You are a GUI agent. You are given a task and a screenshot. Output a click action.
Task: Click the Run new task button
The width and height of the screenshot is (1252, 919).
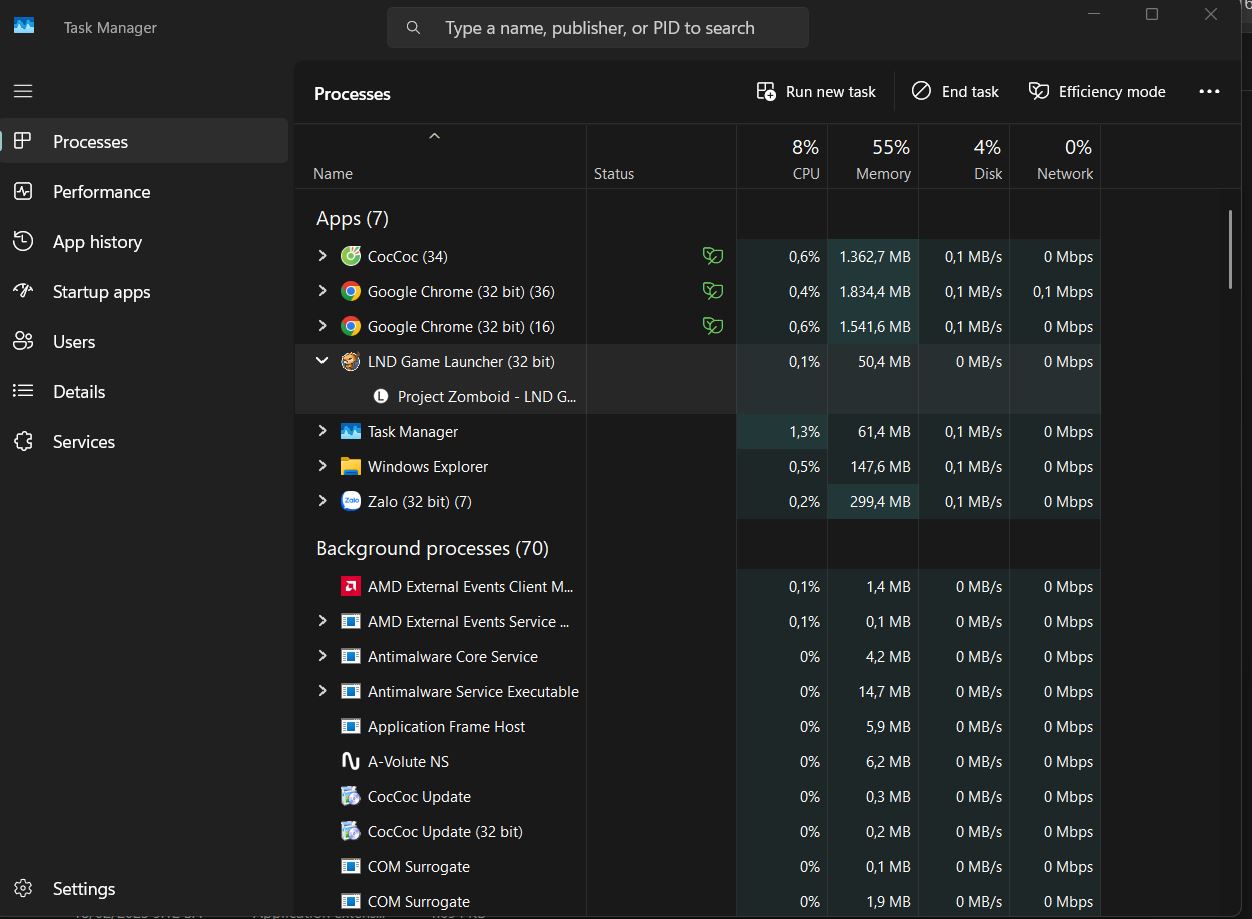point(816,92)
